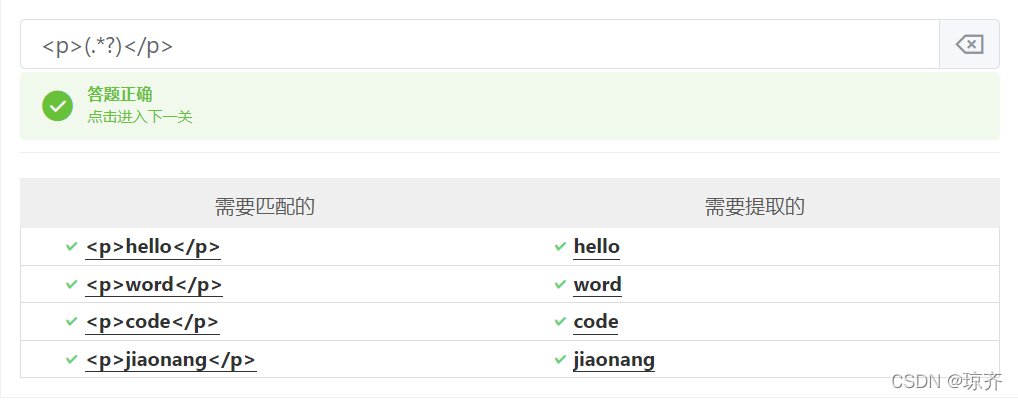This screenshot has height=400, width=1018.
Task: Click the backspace clear icon beside regex input
Action: 969,45
